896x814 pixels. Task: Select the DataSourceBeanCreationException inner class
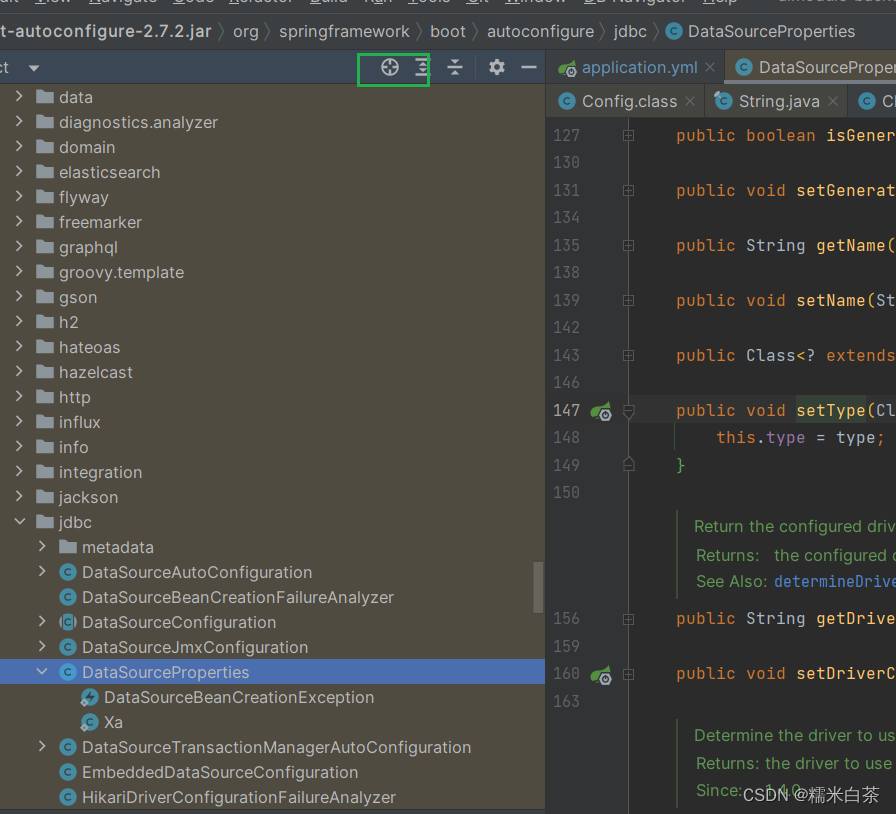(239, 697)
